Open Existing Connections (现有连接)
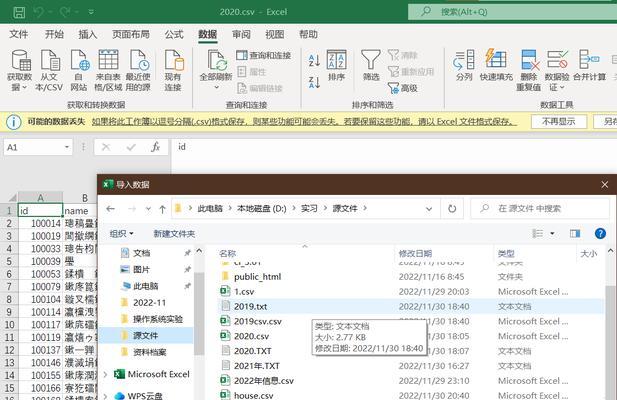617x400 pixels. click(x=174, y=71)
